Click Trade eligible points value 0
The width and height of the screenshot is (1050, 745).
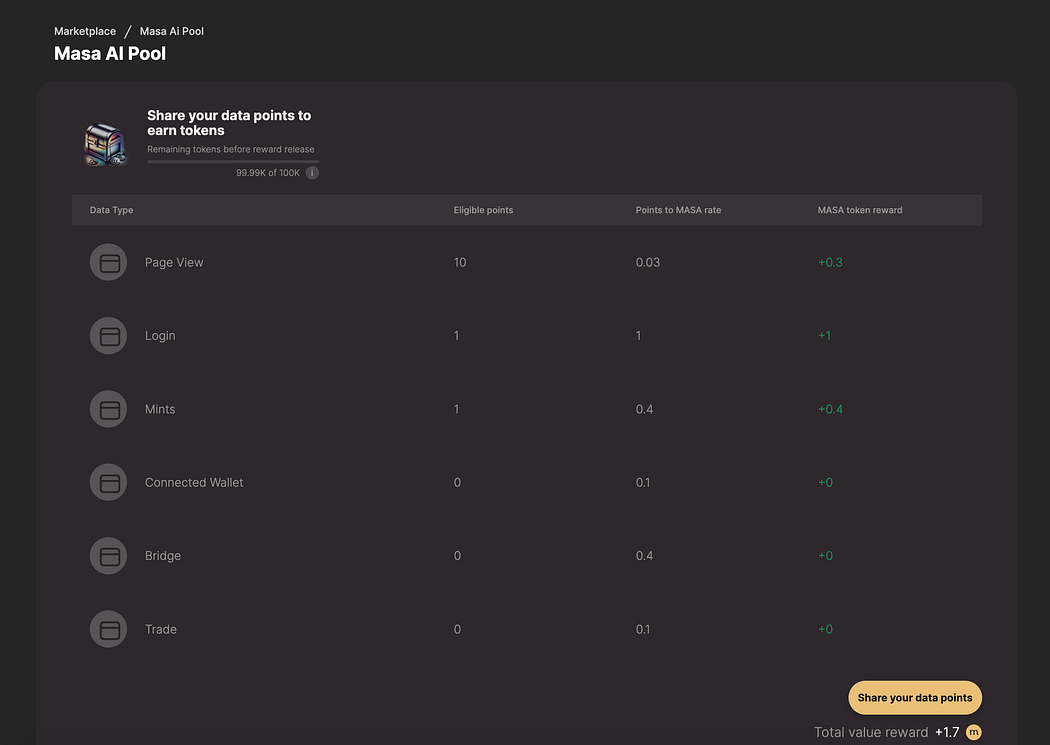pos(457,629)
